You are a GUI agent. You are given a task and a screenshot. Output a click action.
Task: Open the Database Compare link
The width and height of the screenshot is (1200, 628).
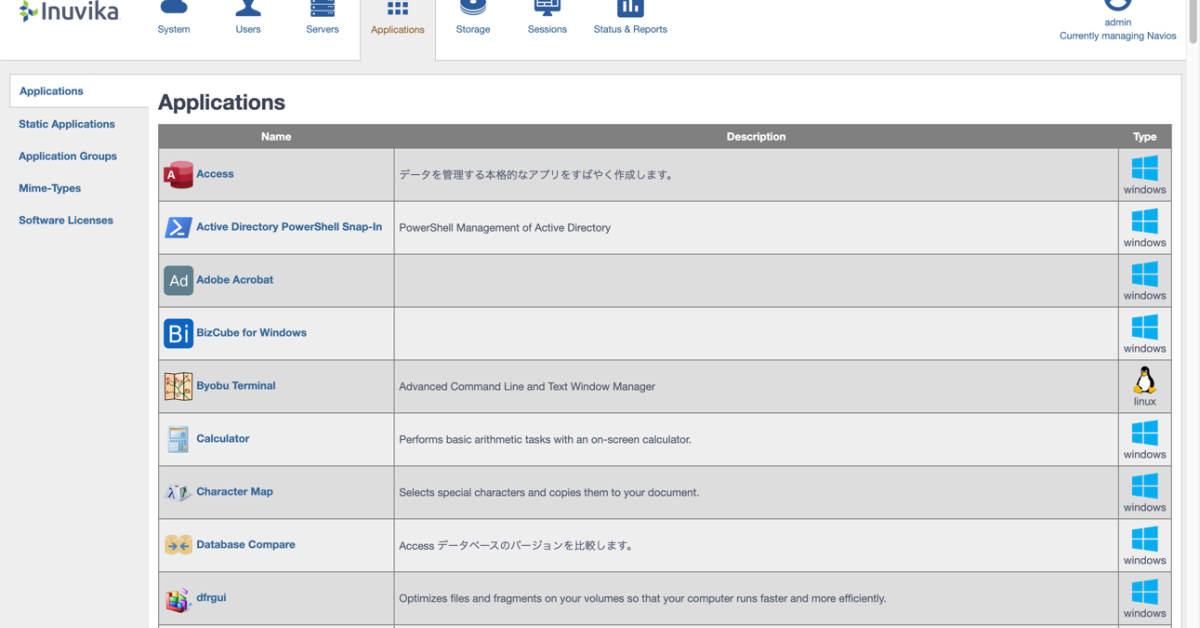point(246,545)
